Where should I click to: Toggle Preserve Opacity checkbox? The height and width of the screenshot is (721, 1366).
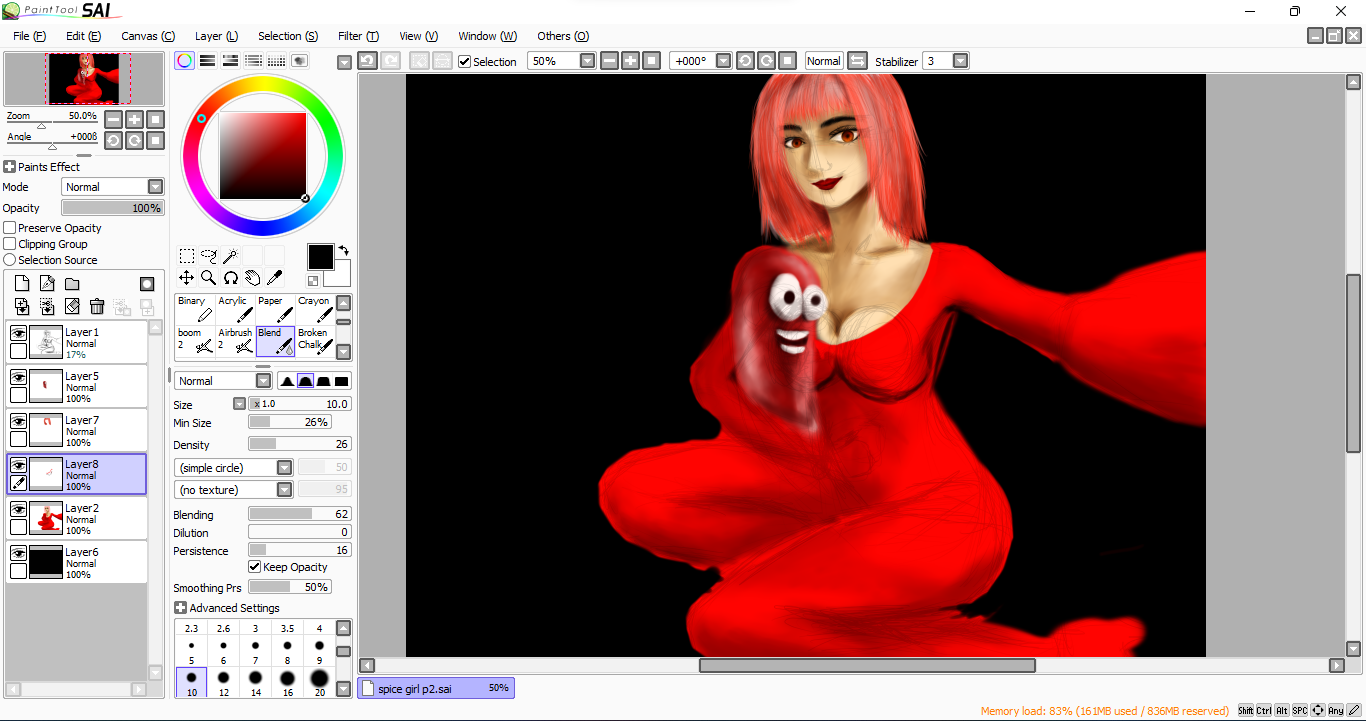pos(10,228)
